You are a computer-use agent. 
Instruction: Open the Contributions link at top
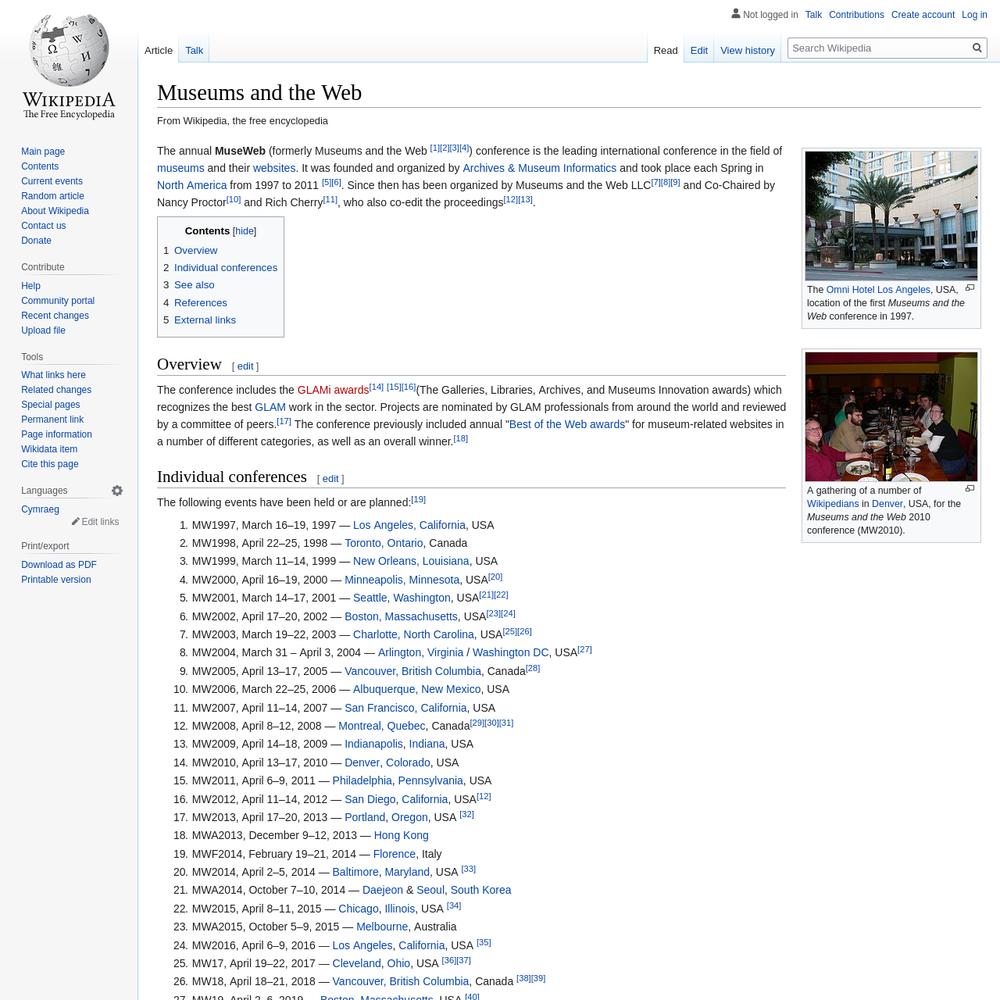(x=856, y=15)
